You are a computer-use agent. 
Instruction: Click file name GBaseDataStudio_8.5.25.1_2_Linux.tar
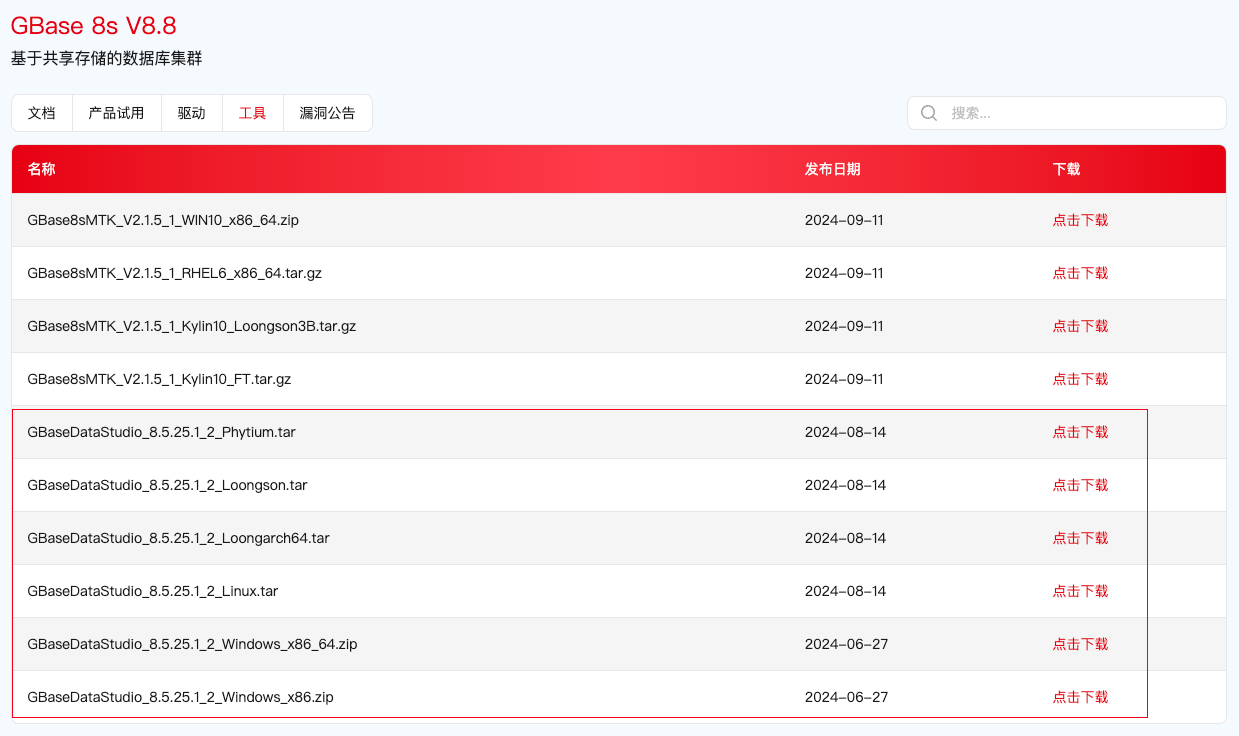[x=152, y=591]
